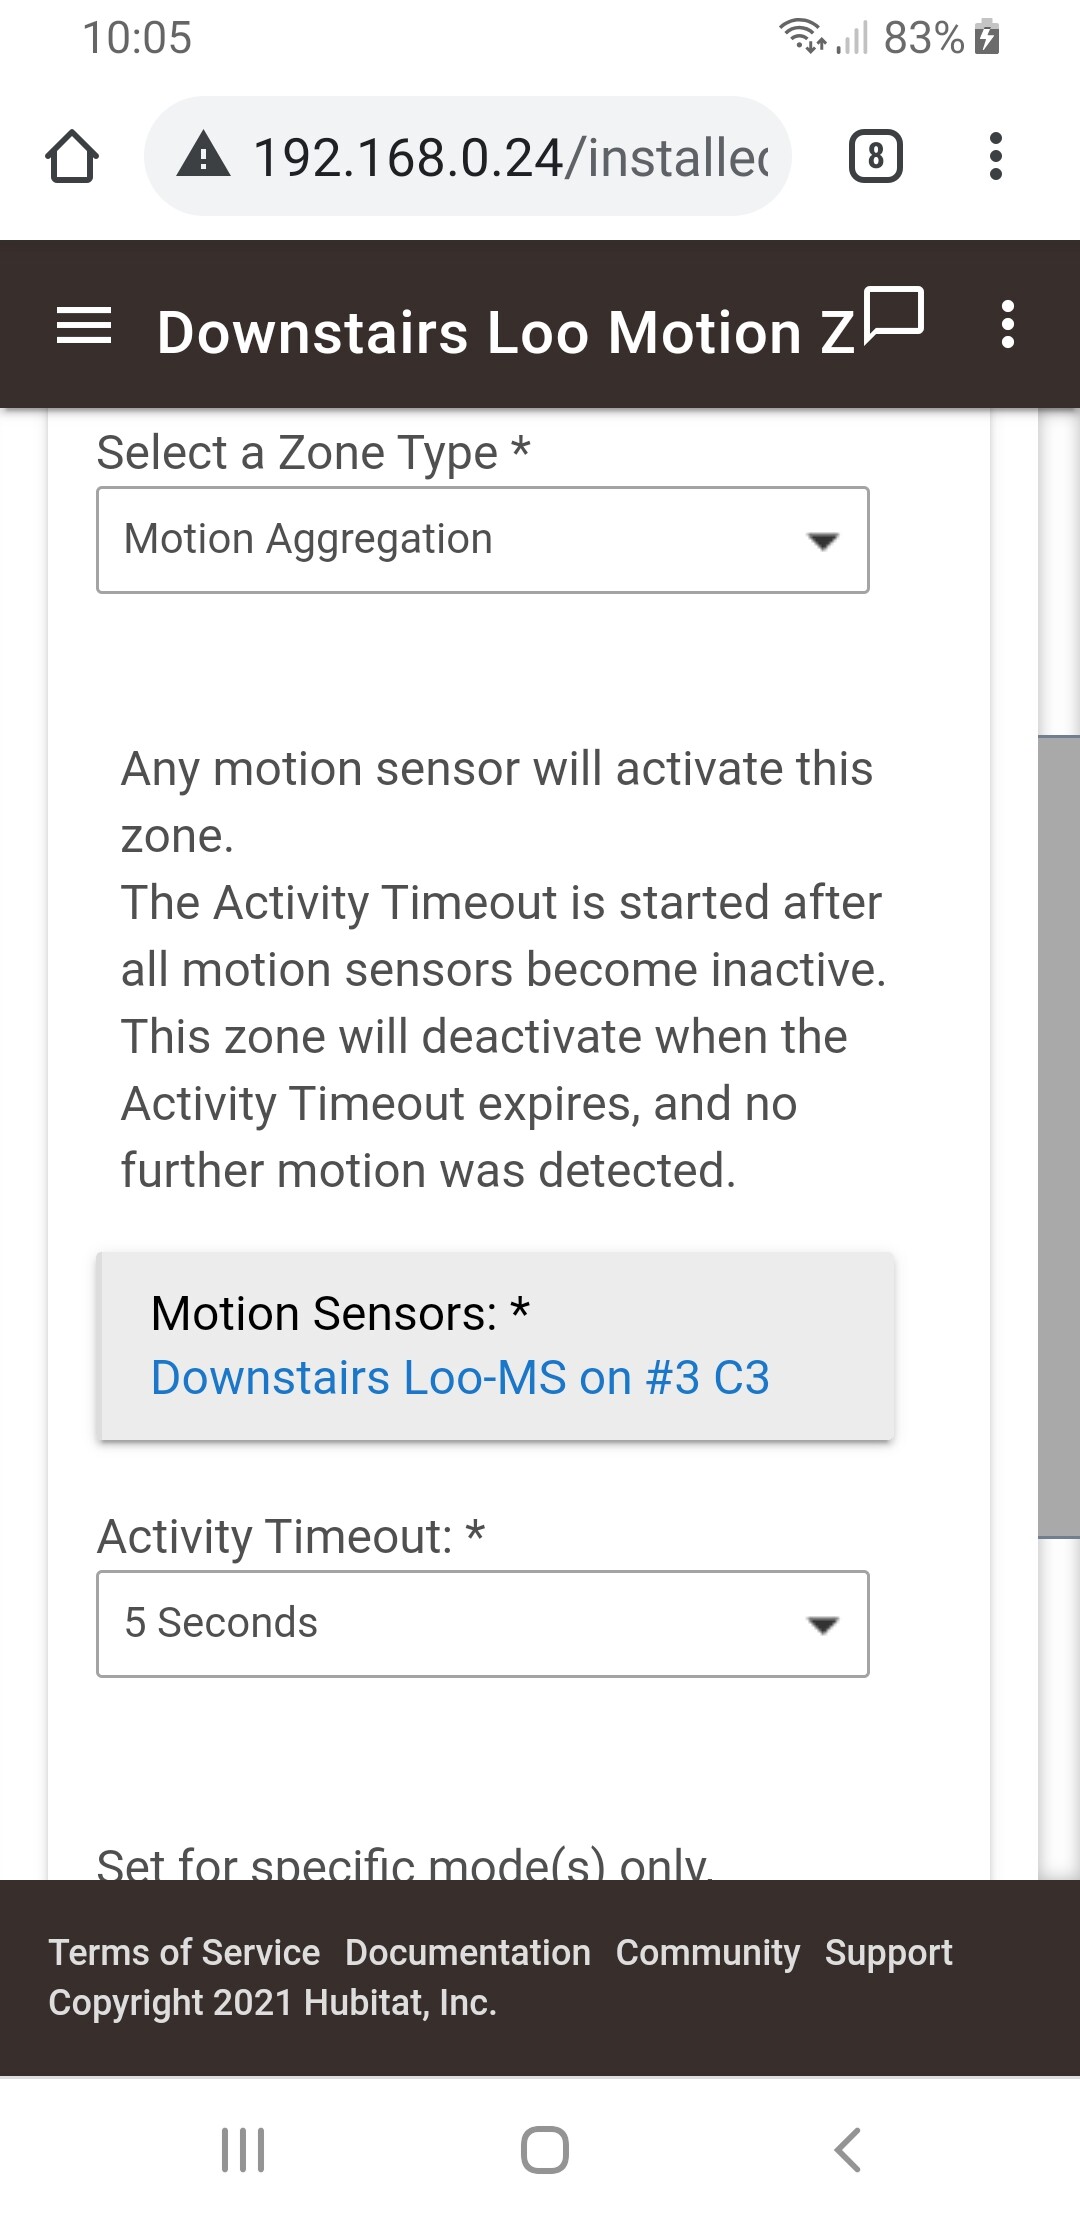The height and width of the screenshot is (2220, 1080).
Task: Open the Documentation footer link
Action: pos(468,1952)
